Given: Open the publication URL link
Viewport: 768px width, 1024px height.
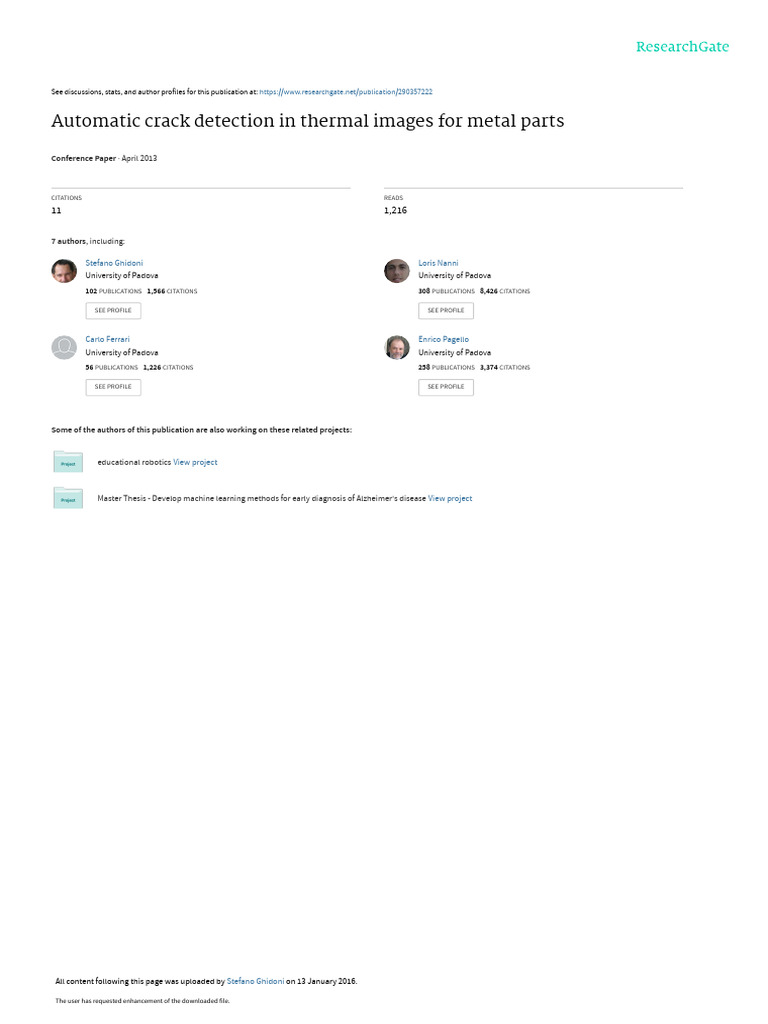Looking at the screenshot, I should [x=346, y=91].
